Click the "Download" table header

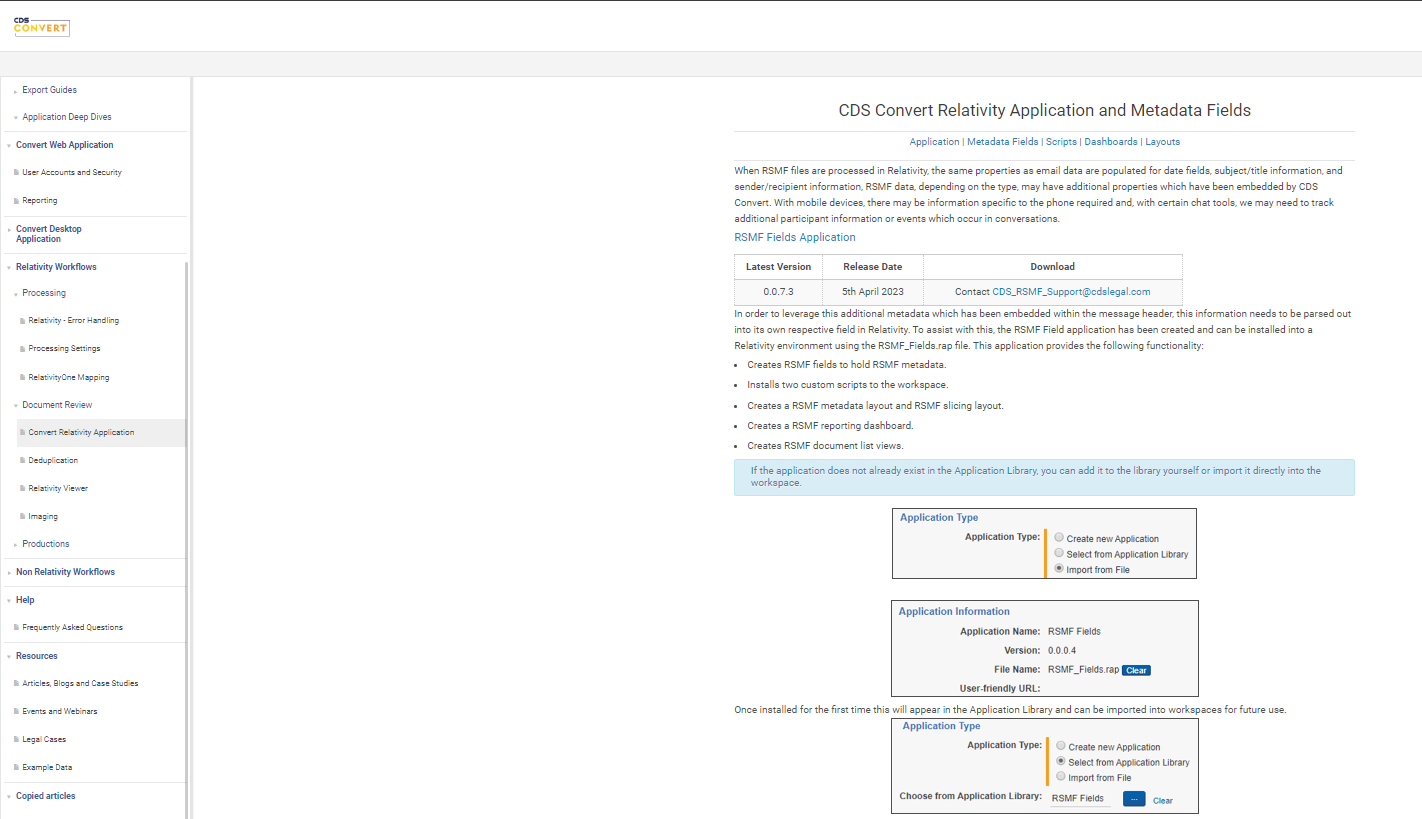click(1053, 267)
